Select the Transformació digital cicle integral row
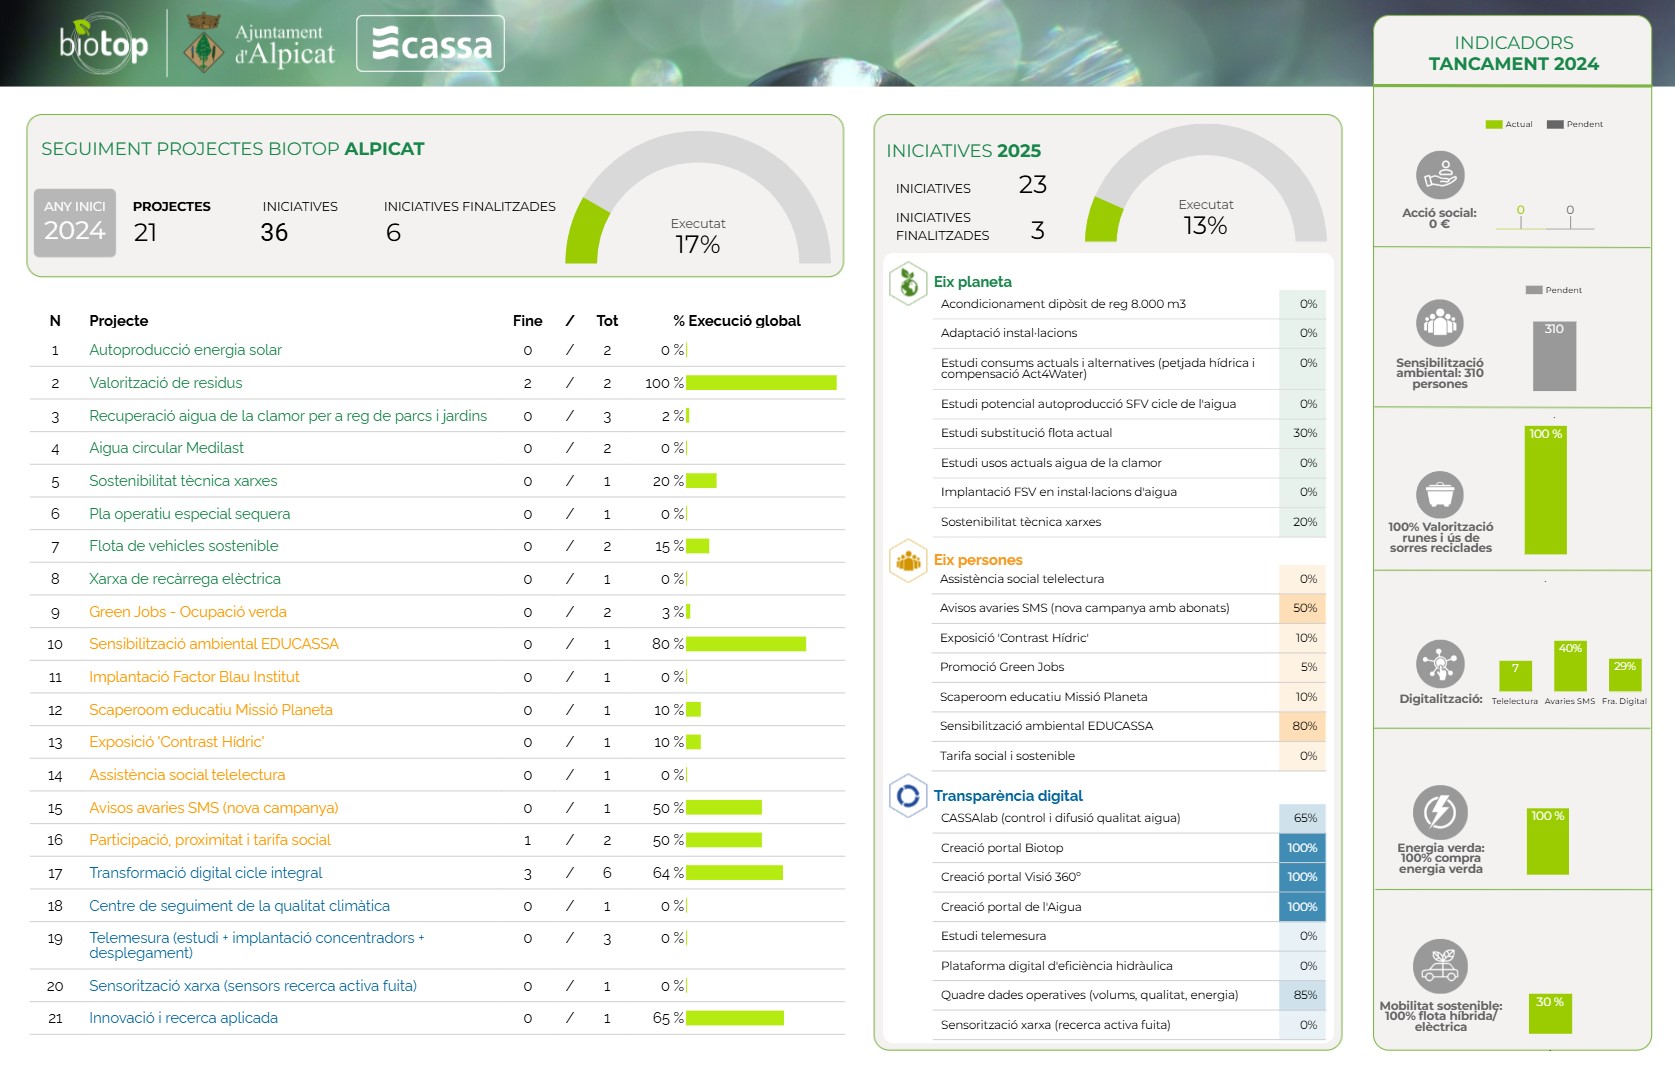Image resolution: width=1675 pixels, height=1072 pixels. 437,873
